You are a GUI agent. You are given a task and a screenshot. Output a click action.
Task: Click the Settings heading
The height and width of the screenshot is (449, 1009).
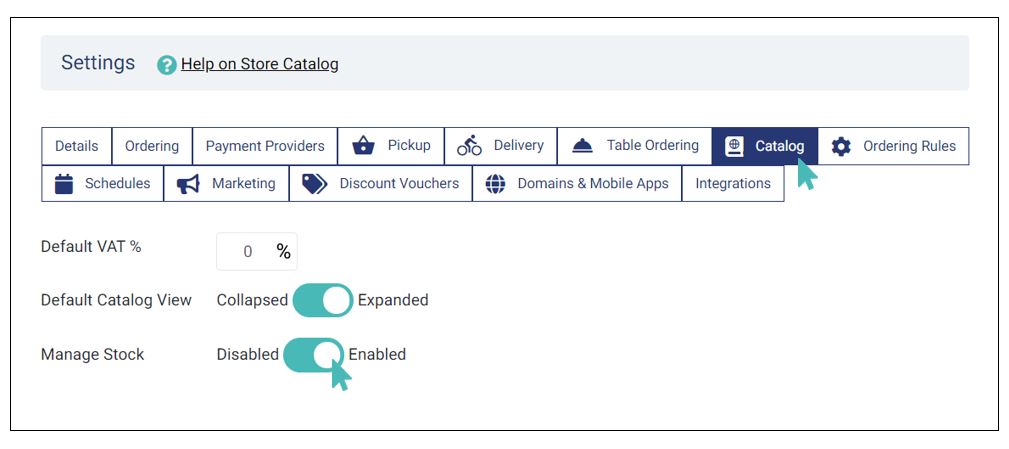tap(98, 63)
